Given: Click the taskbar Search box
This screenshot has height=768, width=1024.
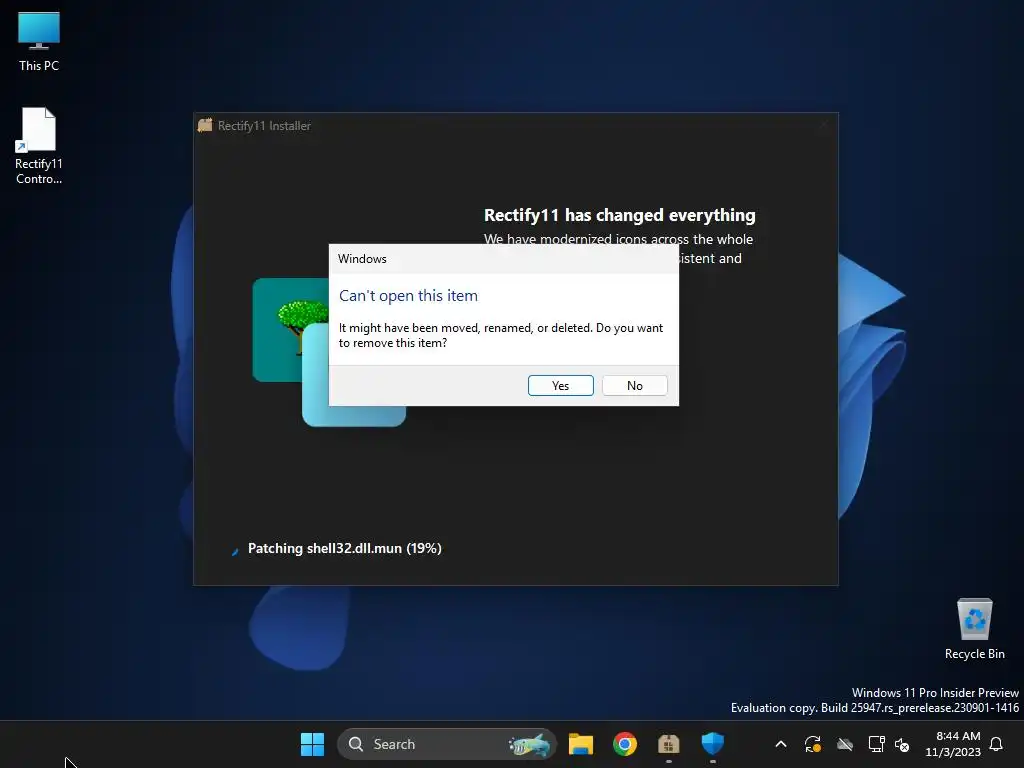Looking at the screenshot, I should tap(447, 744).
